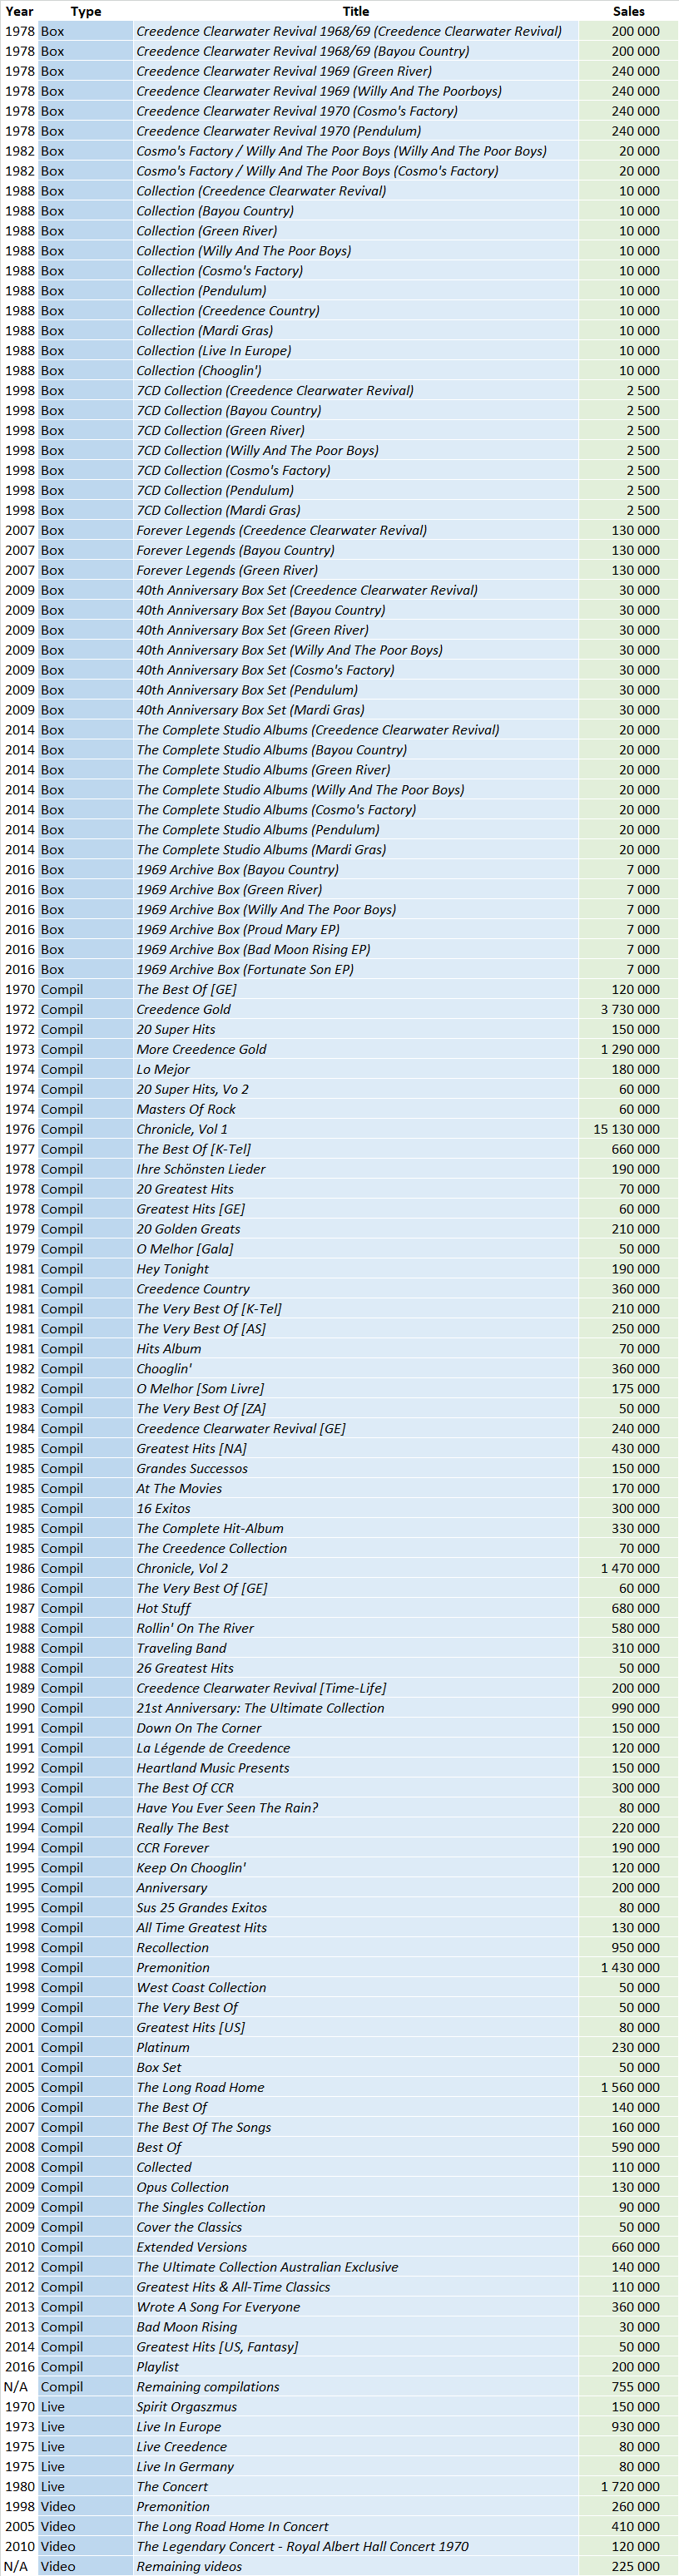This screenshot has width=679, height=2576.
Task: Select the 'More Creedence Gold' title
Action: (201, 1049)
